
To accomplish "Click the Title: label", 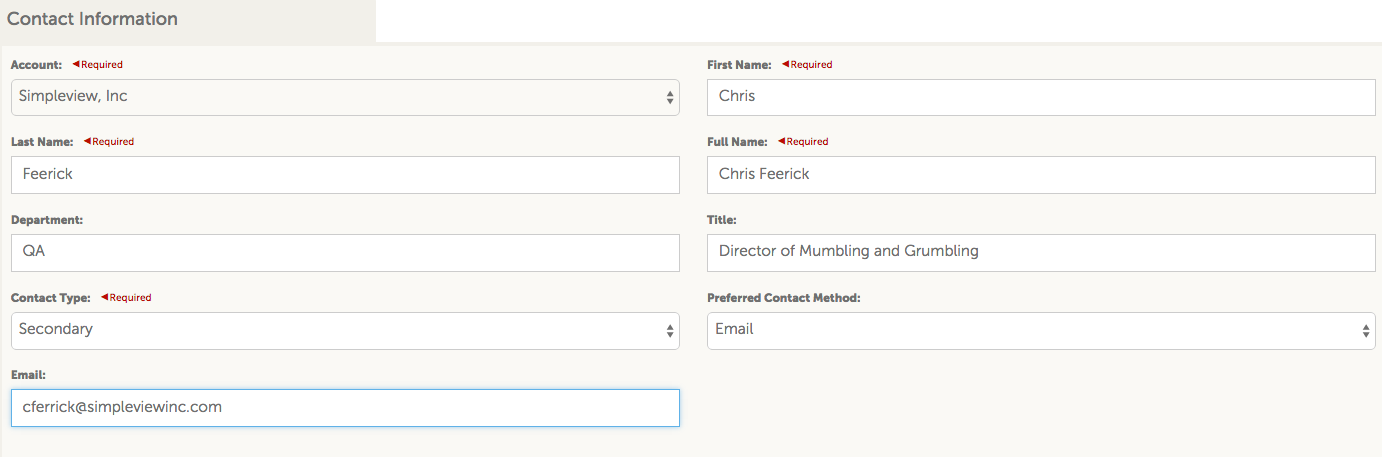I will 722,220.
